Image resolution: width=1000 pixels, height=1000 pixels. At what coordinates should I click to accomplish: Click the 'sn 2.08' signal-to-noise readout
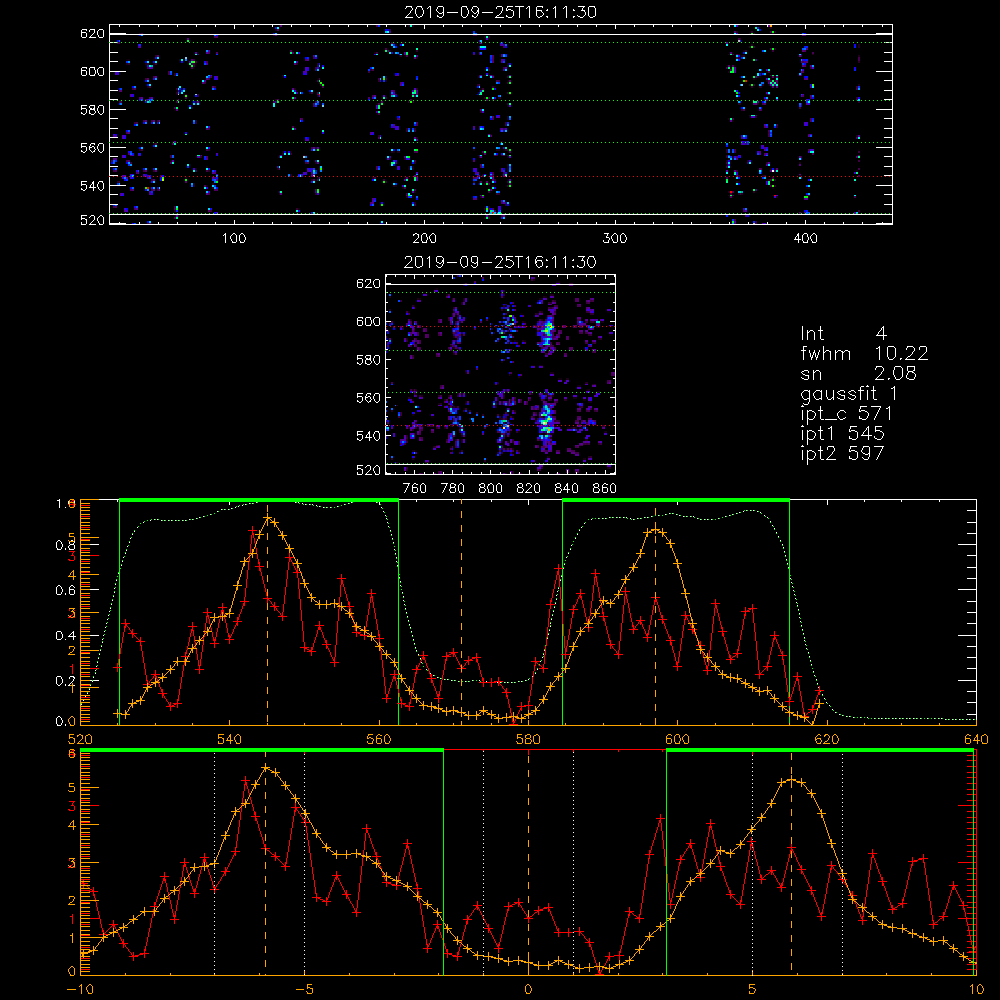pyautogui.click(x=858, y=372)
